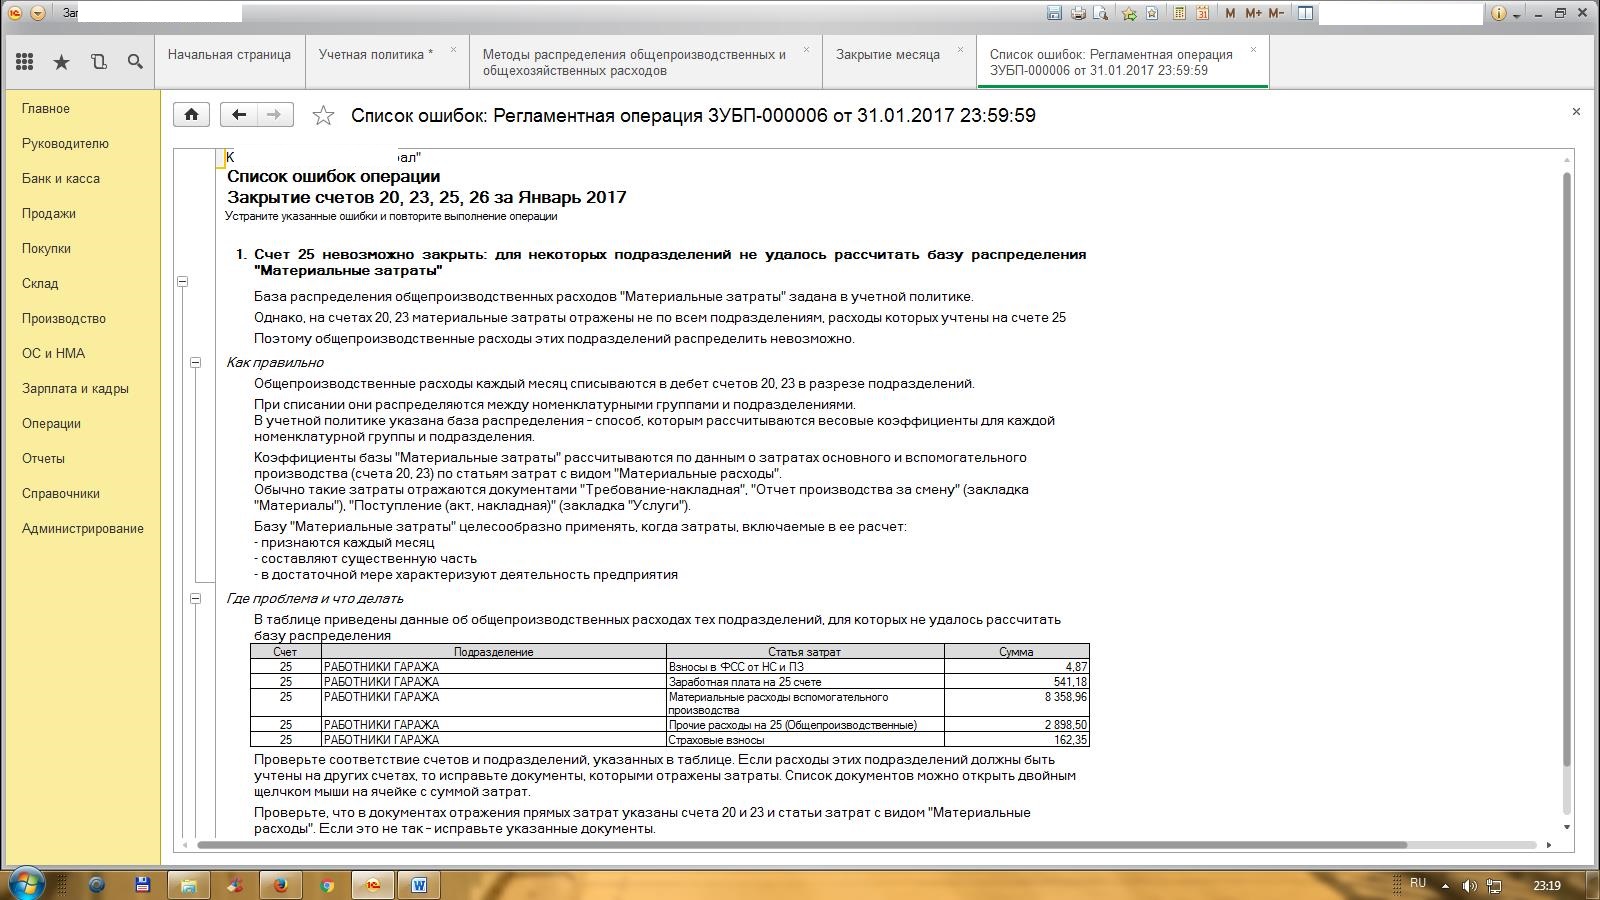The width and height of the screenshot is (1600, 900).
Task: Click the magnifier search icon
Action: click(135, 62)
